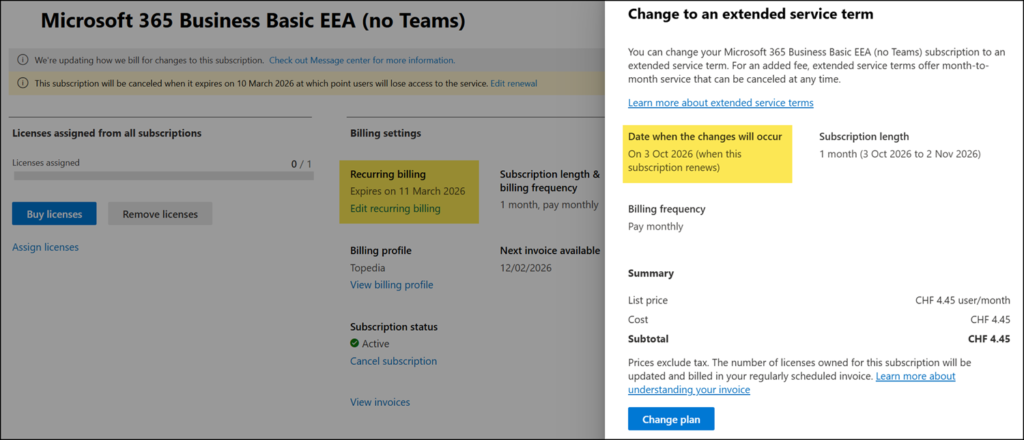
Task: Open Learn more about extended service terms
Action: tap(720, 102)
